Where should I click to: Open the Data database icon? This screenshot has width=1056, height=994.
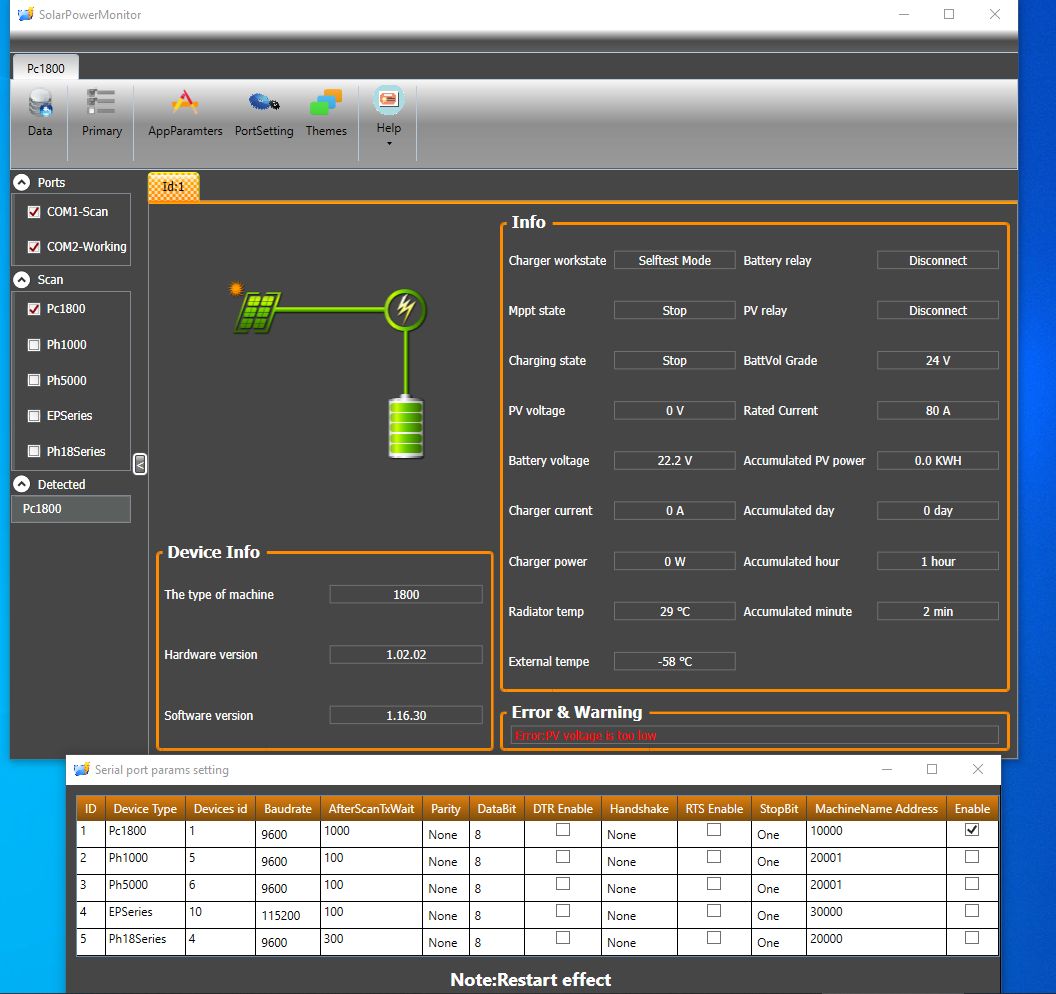click(x=40, y=103)
